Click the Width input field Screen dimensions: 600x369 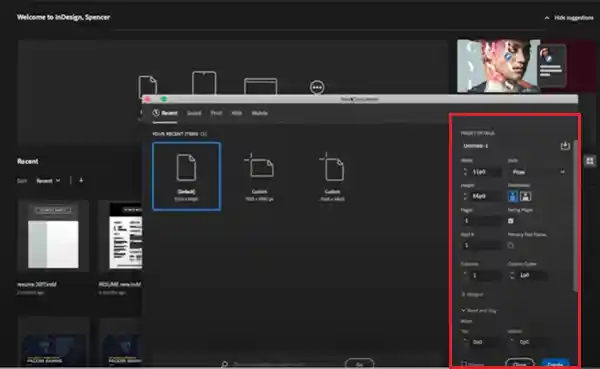coord(486,172)
